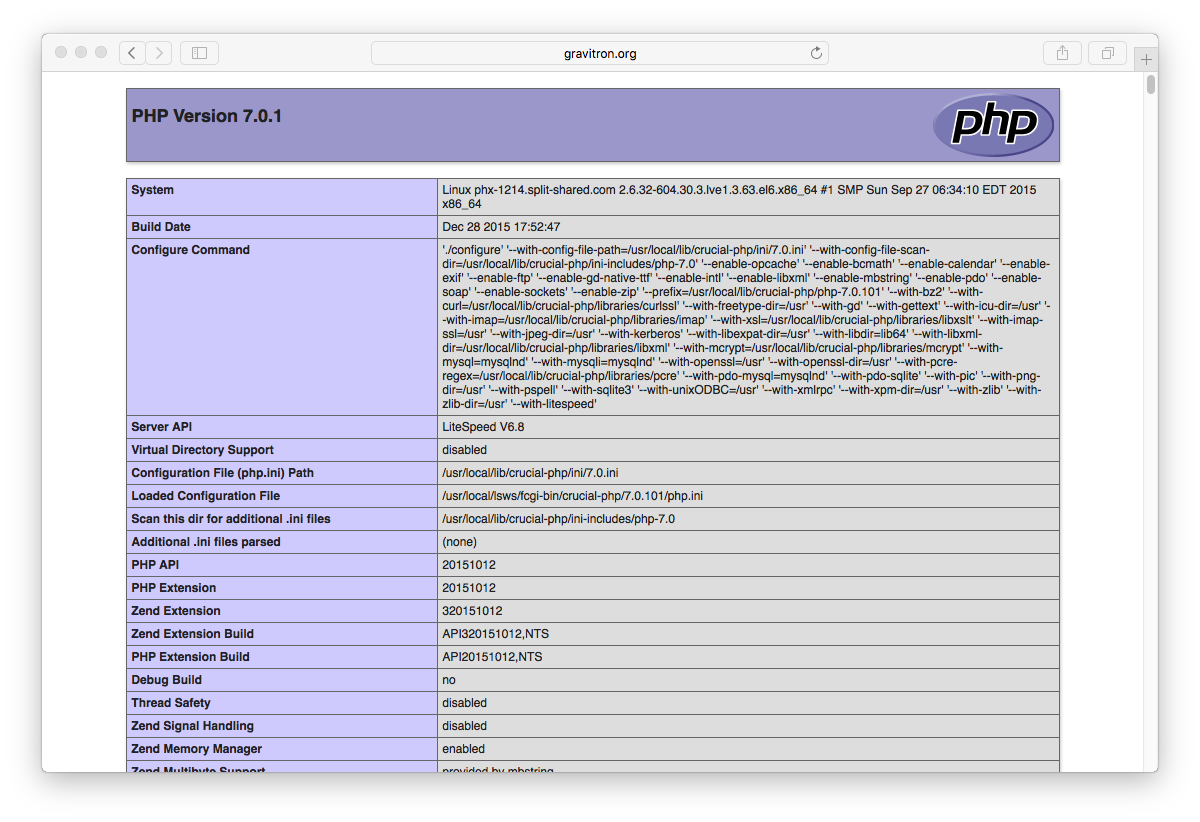Click the gravitron.org address bar
The width and height of the screenshot is (1200, 822).
click(x=600, y=53)
